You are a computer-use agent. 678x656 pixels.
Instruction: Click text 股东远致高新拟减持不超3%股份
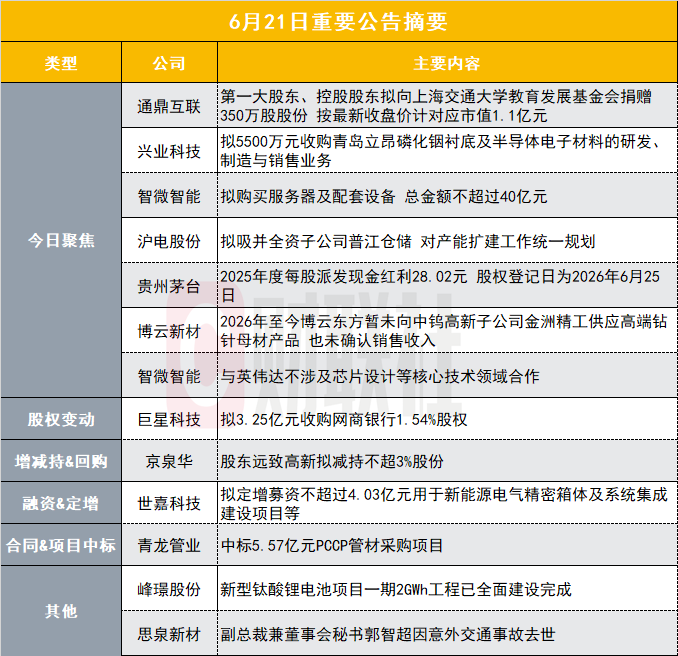(332, 461)
